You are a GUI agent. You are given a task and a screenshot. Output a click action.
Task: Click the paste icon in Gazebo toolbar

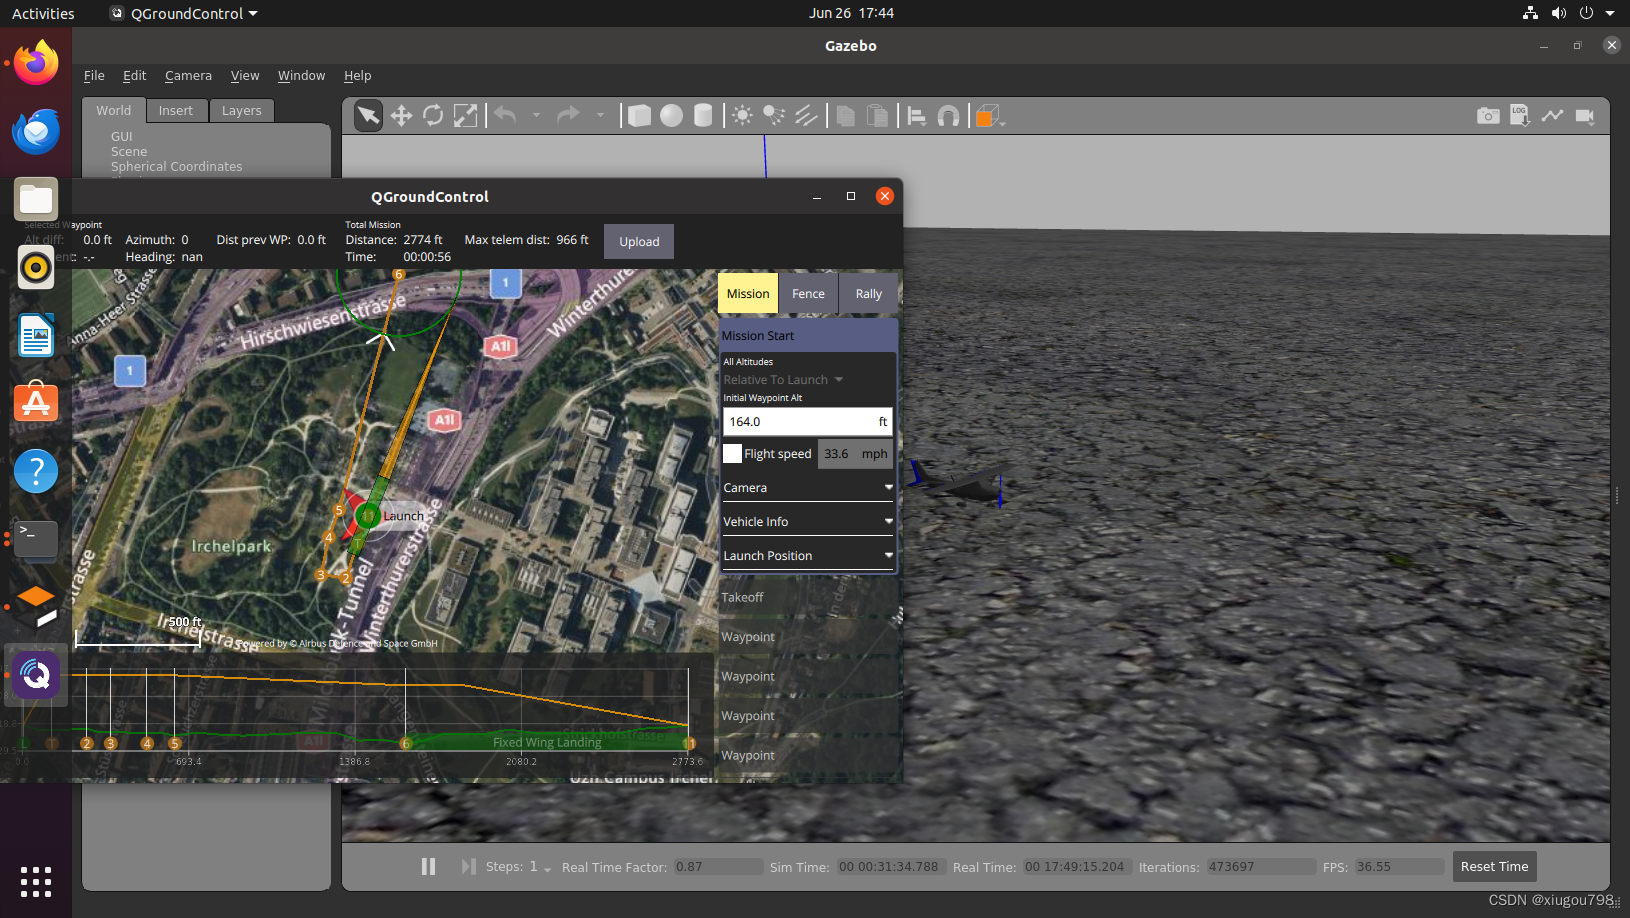877,116
